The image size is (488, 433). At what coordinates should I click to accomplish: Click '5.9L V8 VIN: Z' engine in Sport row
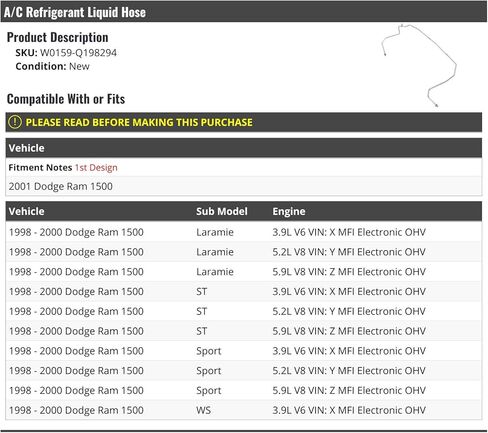pyautogui.click(x=349, y=390)
